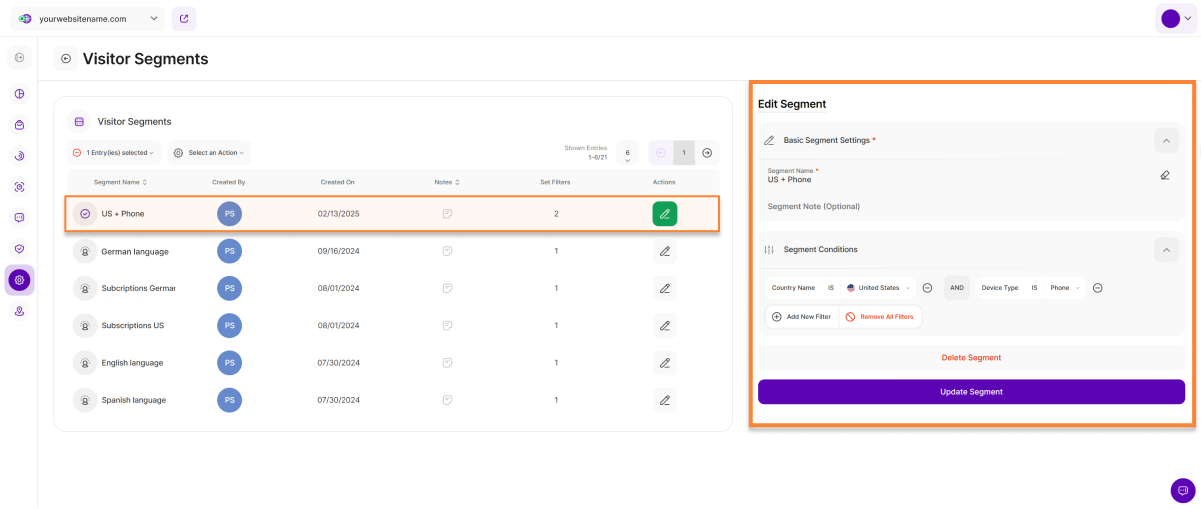
Task: Open the external site link icon
Action: coord(184,18)
